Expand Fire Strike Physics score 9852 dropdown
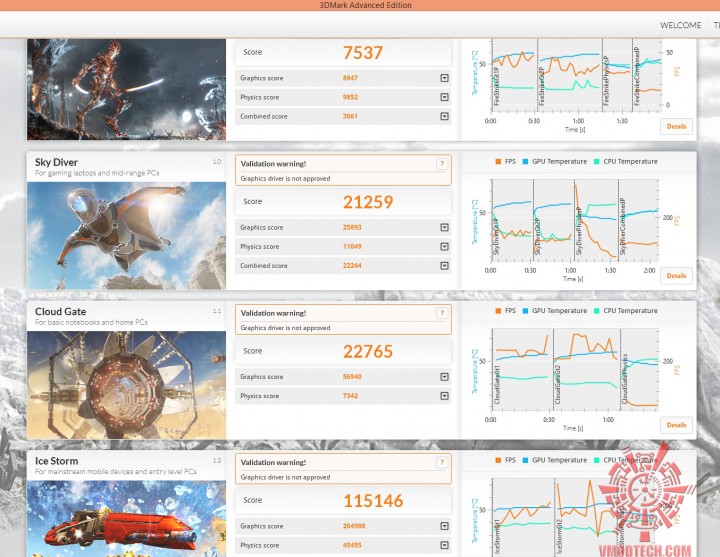This screenshot has width=720, height=557. point(444,97)
